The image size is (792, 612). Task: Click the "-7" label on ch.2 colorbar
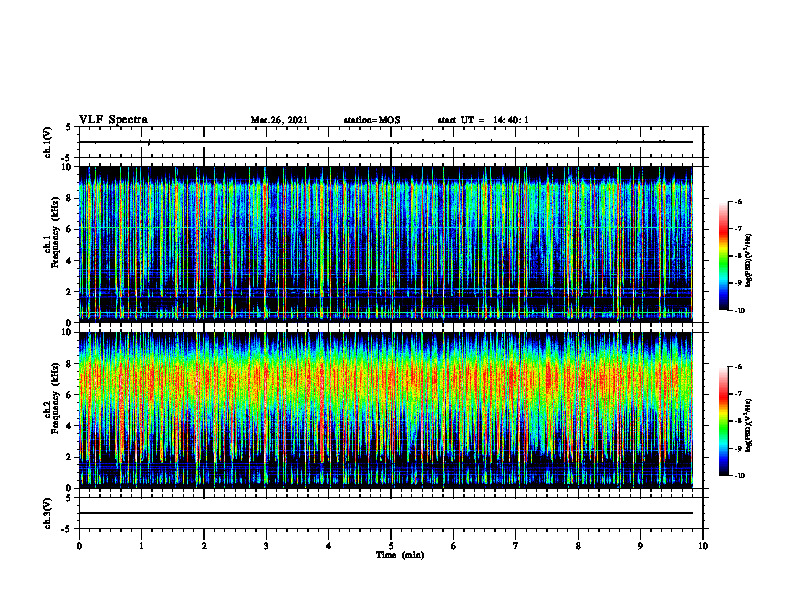click(x=737, y=394)
